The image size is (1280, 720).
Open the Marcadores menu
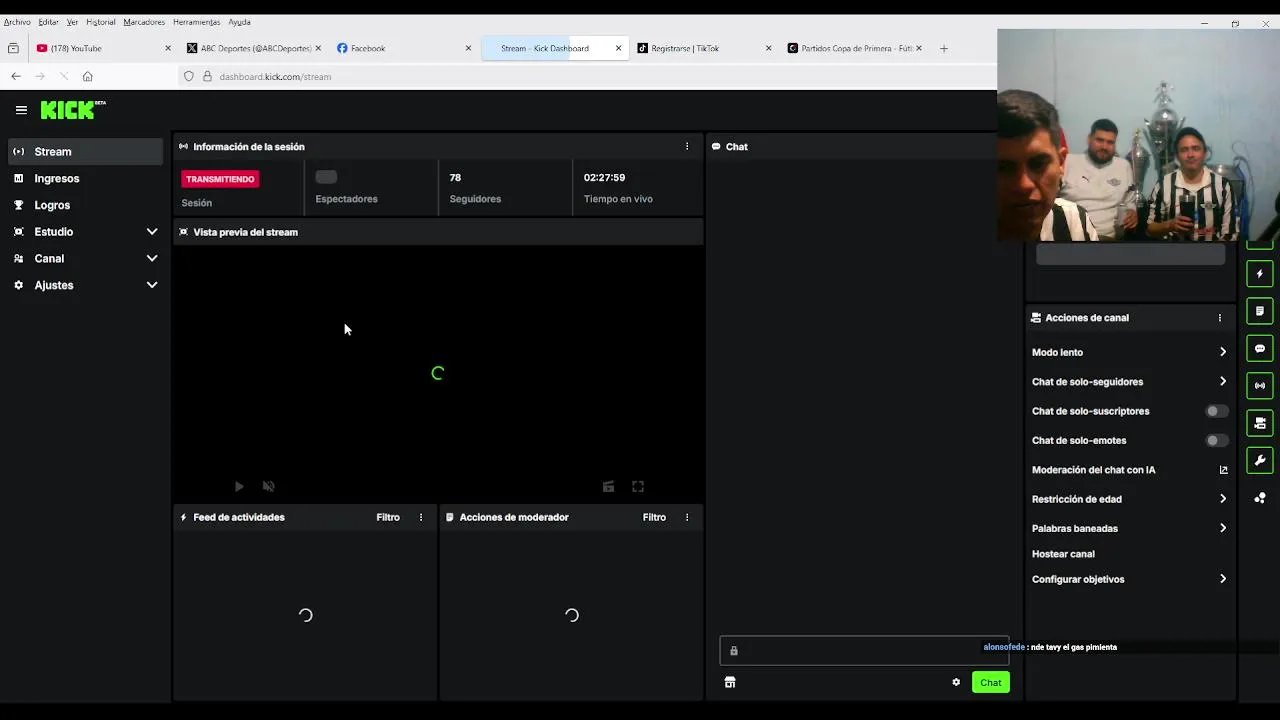click(x=144, y=22)
